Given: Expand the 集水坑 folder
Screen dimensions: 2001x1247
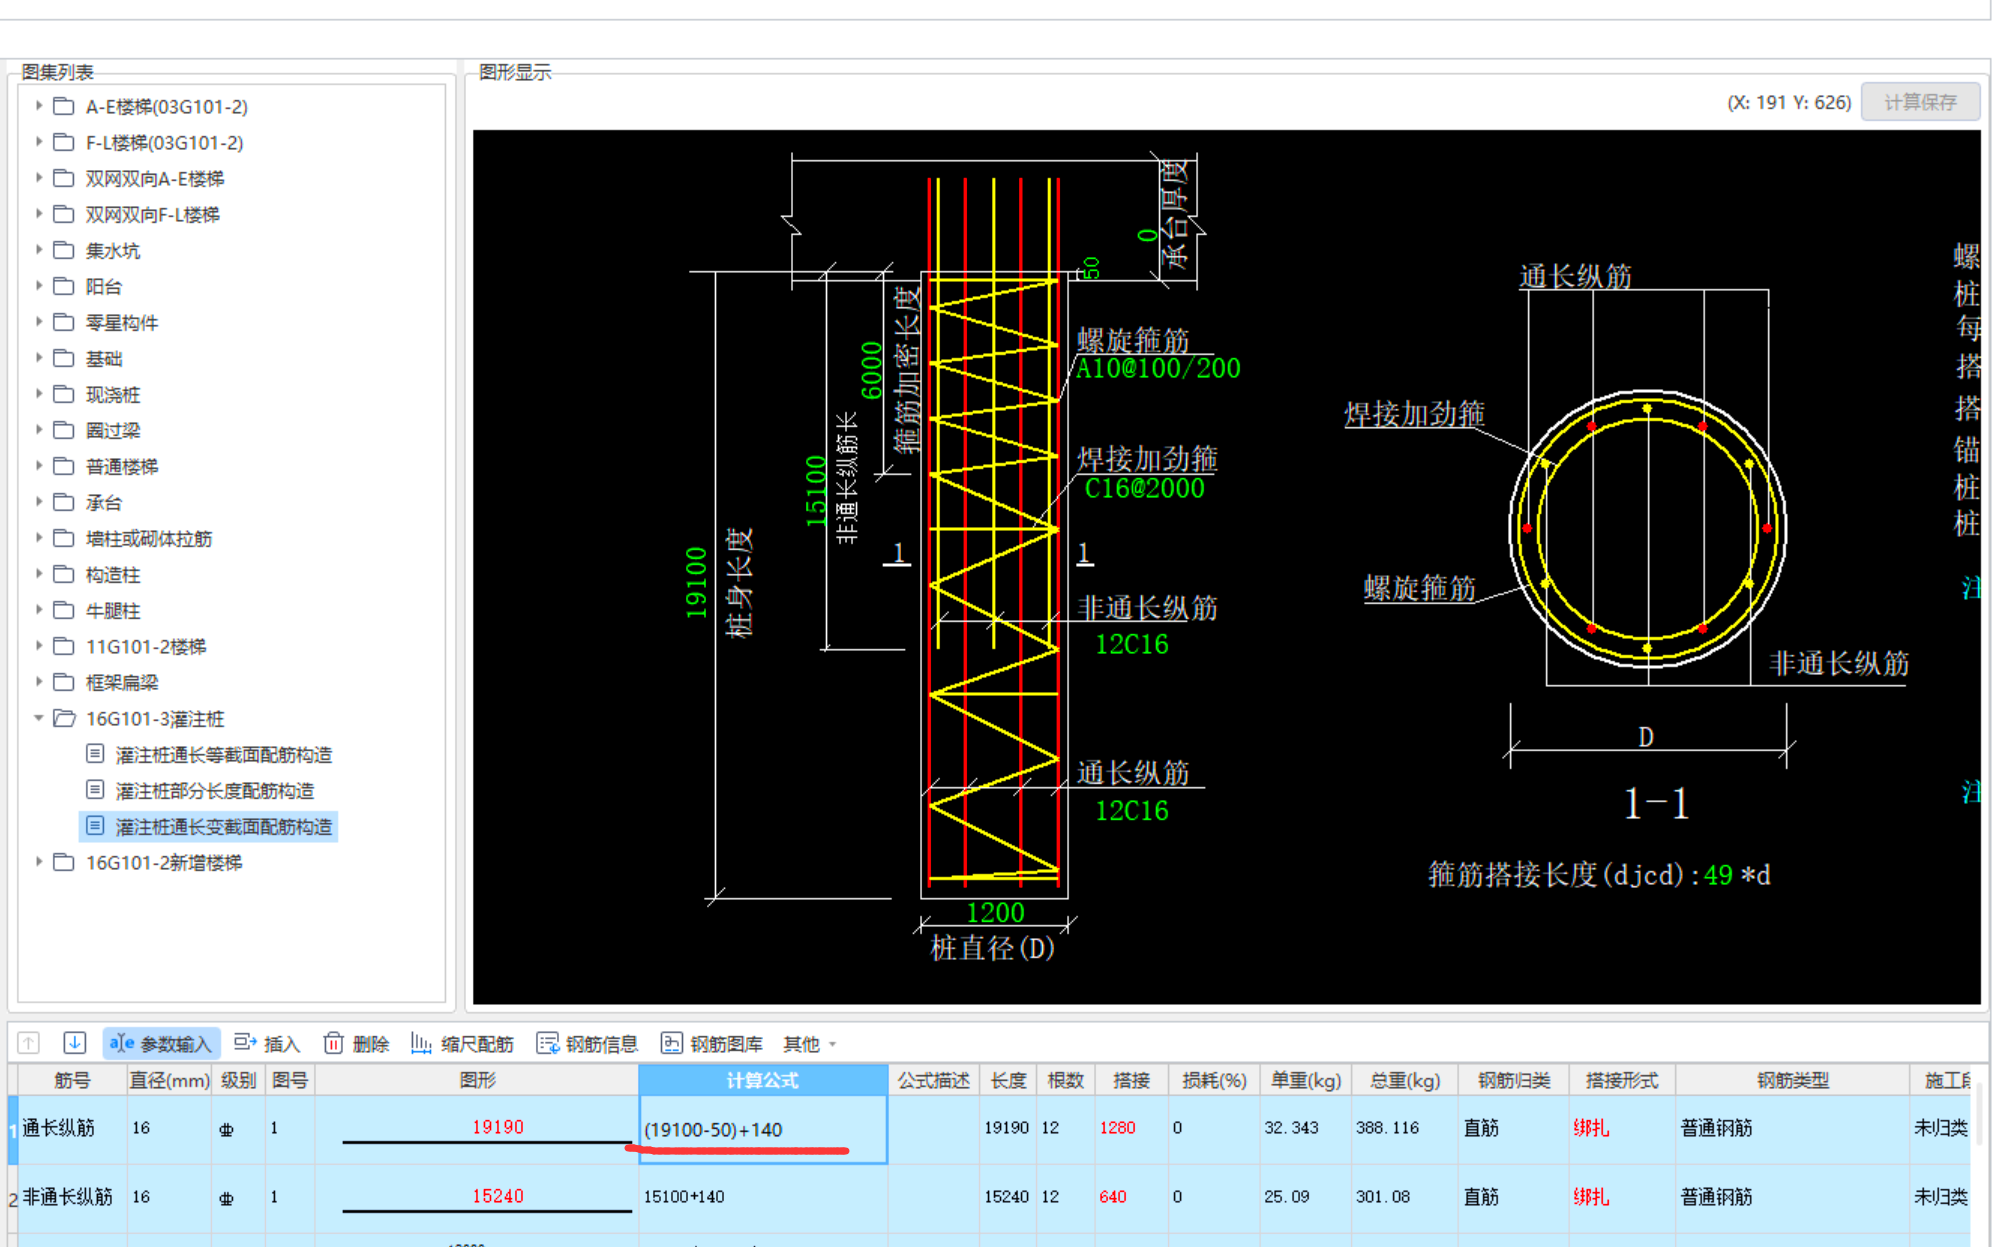Looking at the screenshot, I should [38, 249].
